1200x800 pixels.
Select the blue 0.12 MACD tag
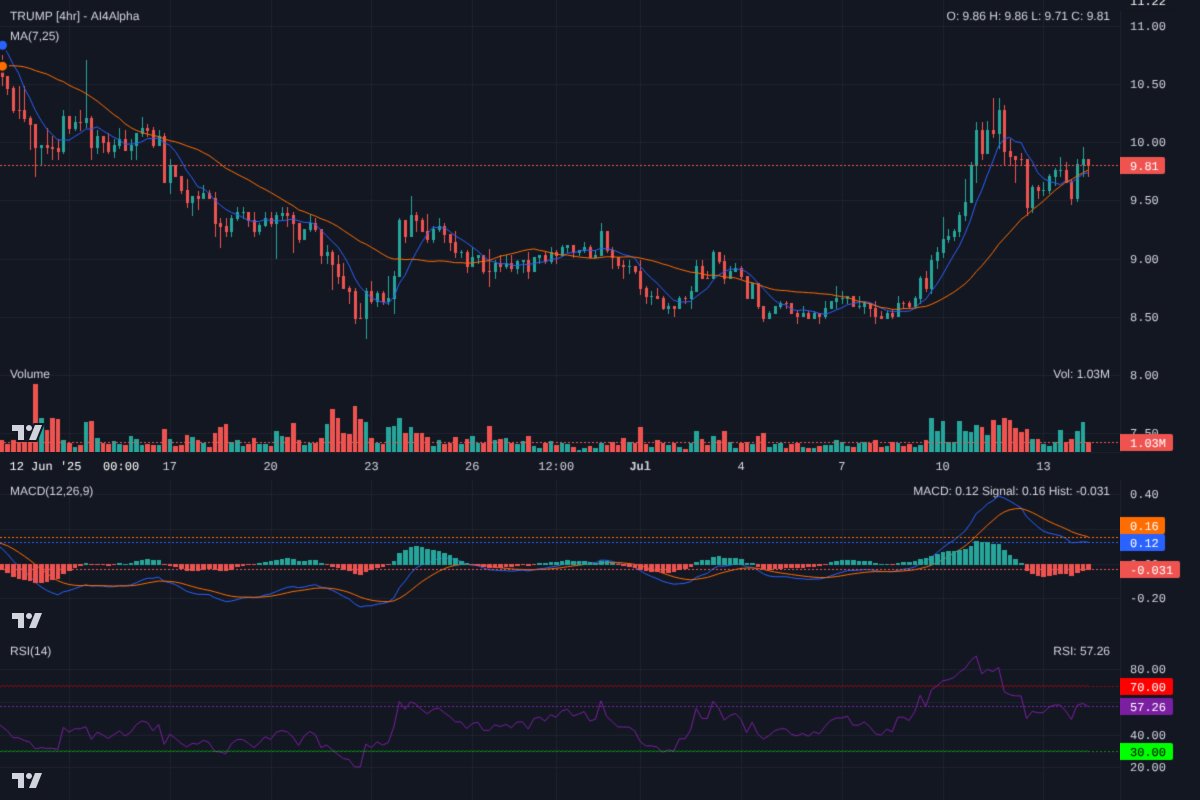(1143, 543)
